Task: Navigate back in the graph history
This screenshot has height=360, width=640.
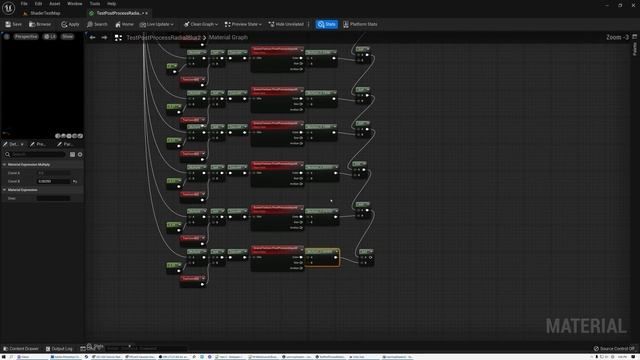Action: tap(93, 38)
